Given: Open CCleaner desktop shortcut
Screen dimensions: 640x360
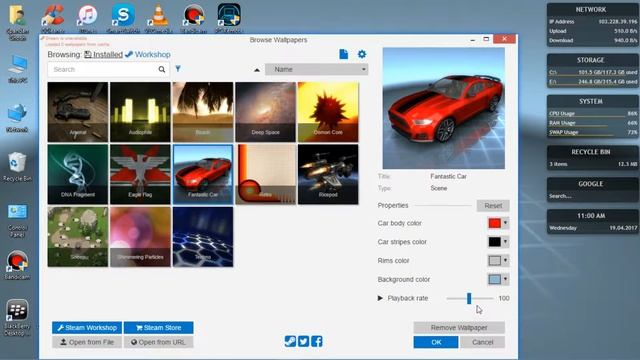Looking at the screenshot, I should point(53,18).
